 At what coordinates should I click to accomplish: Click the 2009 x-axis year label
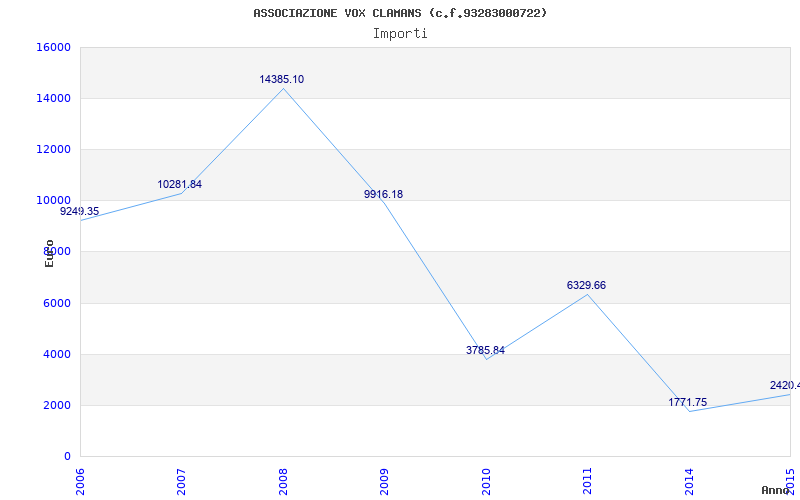click(384, 481)
